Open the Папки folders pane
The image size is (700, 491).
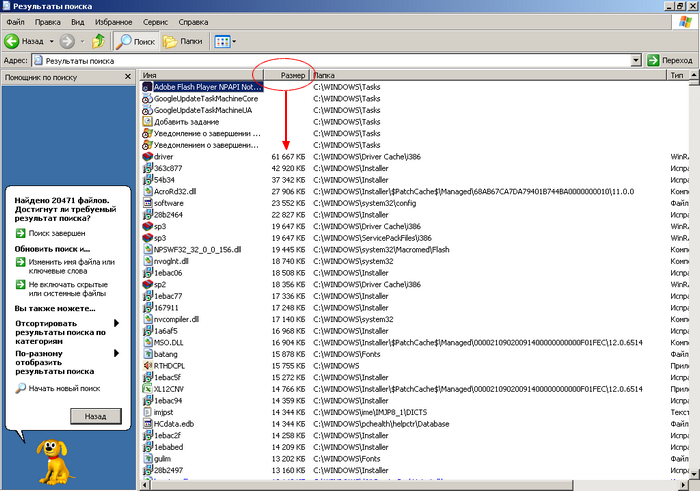(x=183, y=41)
